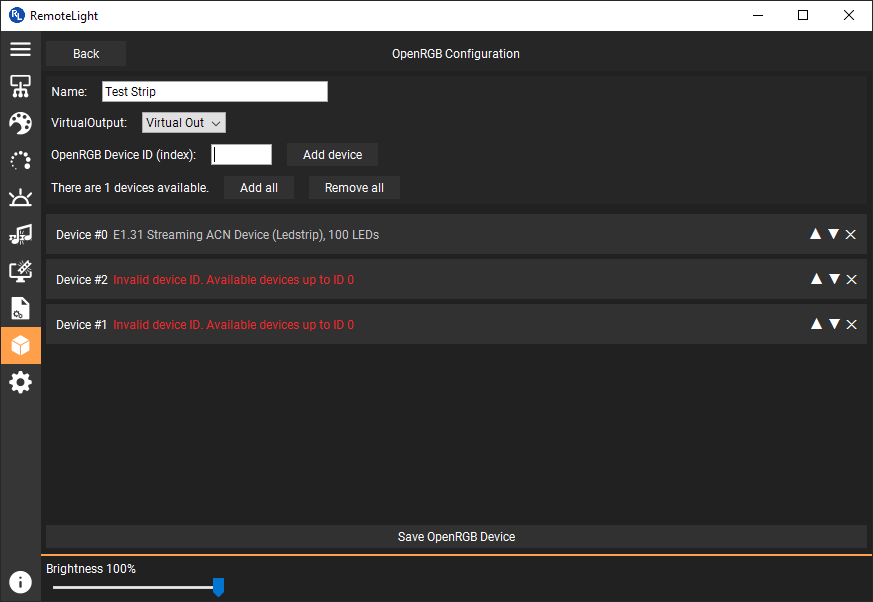Screen dimensions: 873x602
Task: Open the Outputs network icon in sidebar
Action: coord(21,86)
